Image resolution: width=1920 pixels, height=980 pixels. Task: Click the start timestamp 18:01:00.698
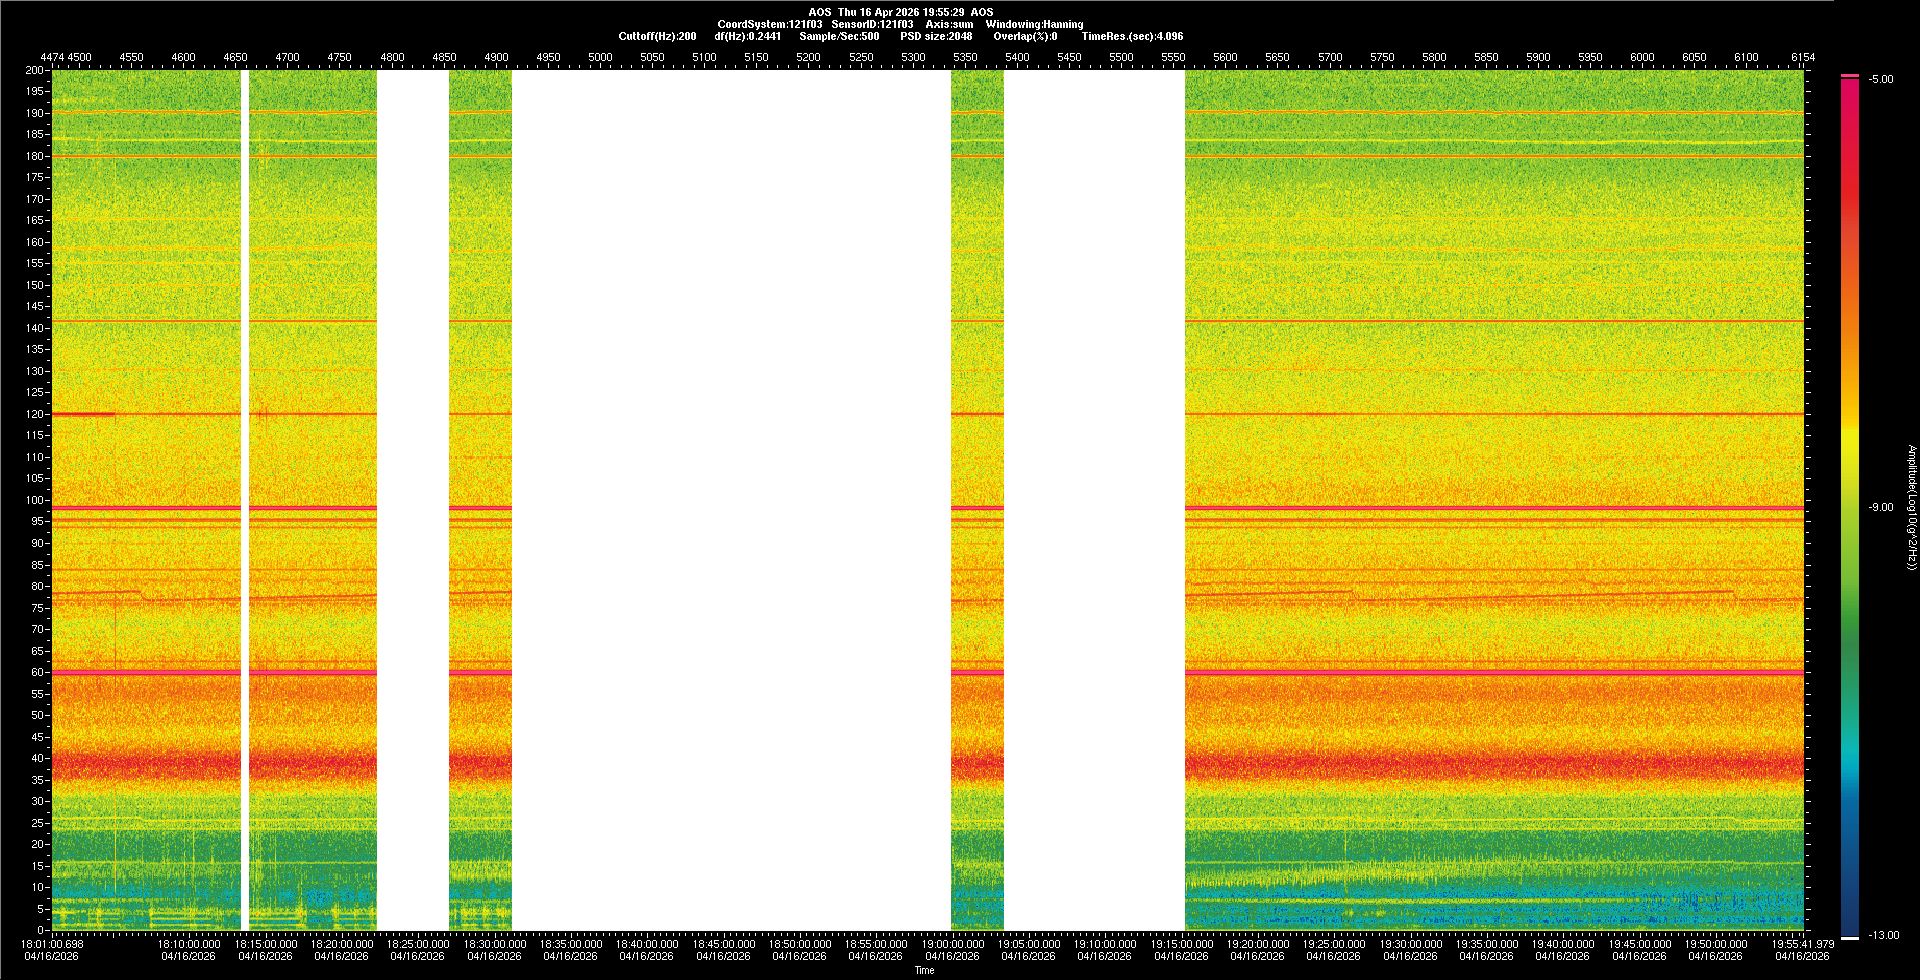(52, 944)
